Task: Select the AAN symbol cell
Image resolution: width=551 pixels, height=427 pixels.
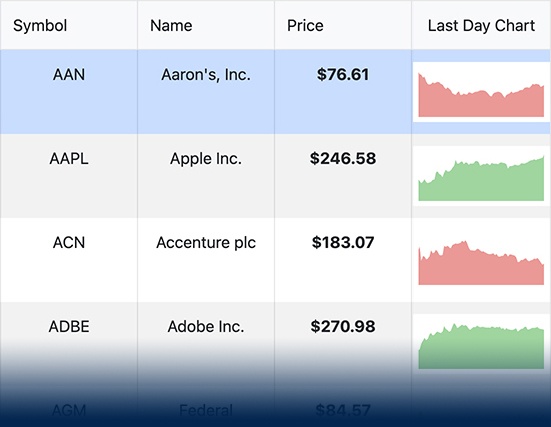Action: [69, 92]
